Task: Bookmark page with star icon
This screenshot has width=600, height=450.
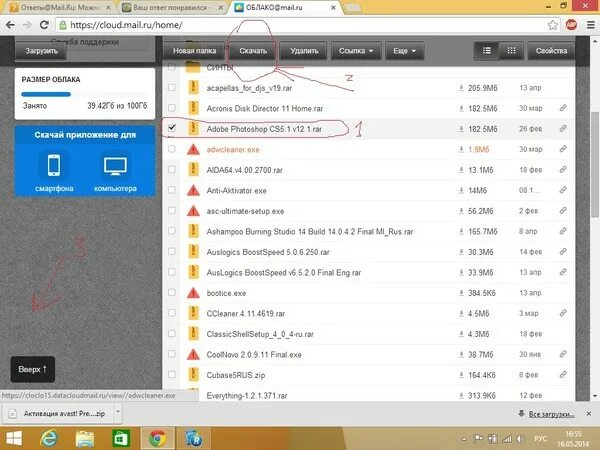Action: pos(553,25)
